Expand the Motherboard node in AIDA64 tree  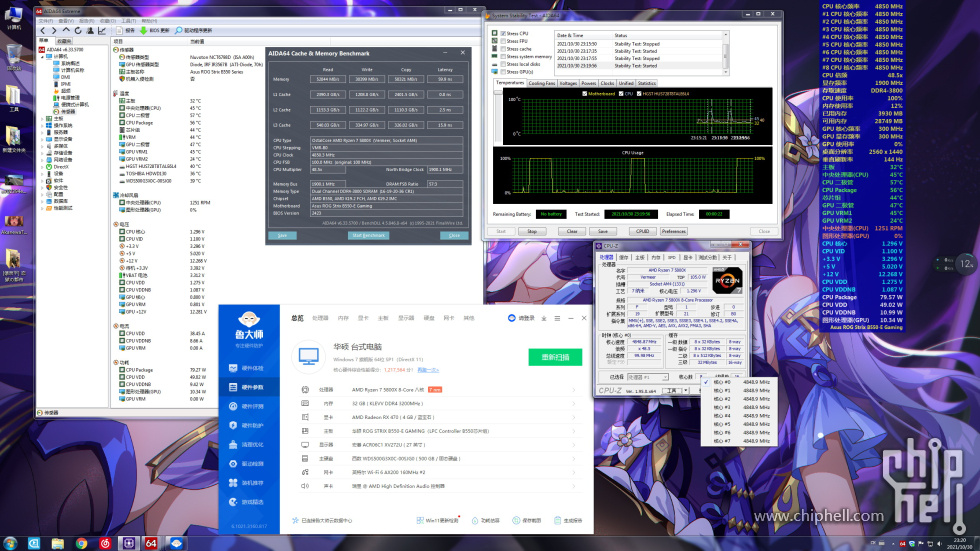tap(43, 118)
